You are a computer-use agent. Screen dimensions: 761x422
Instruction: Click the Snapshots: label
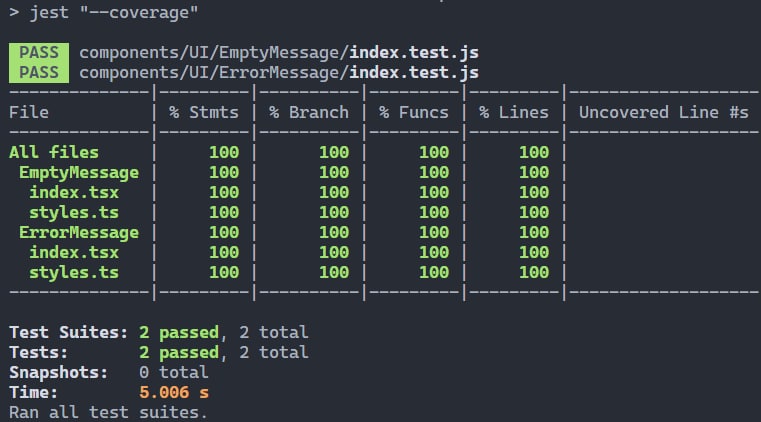coord(59,373)
